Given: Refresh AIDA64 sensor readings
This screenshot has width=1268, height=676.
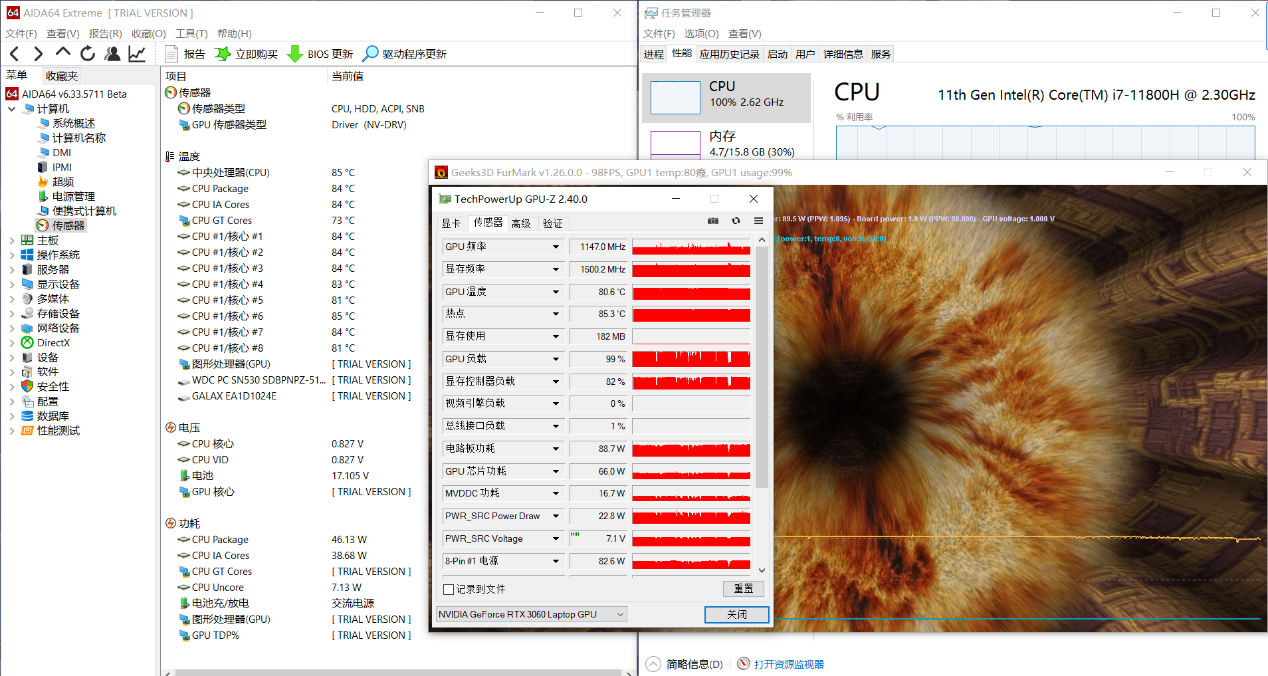Looking at the screenshot, I should point(88,54).
